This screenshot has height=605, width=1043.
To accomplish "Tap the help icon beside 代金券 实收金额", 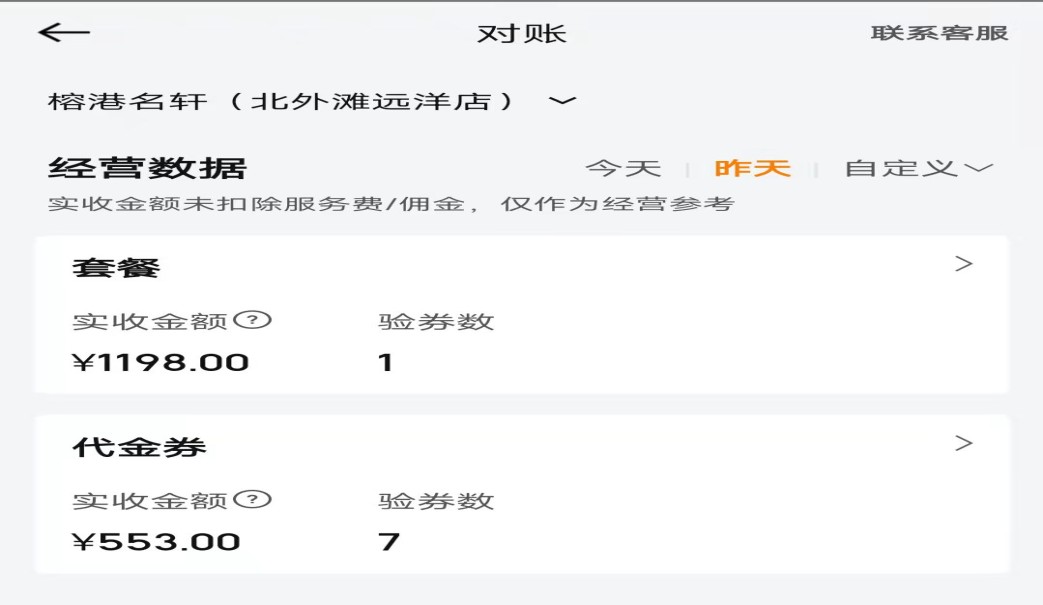I will 258,500.
